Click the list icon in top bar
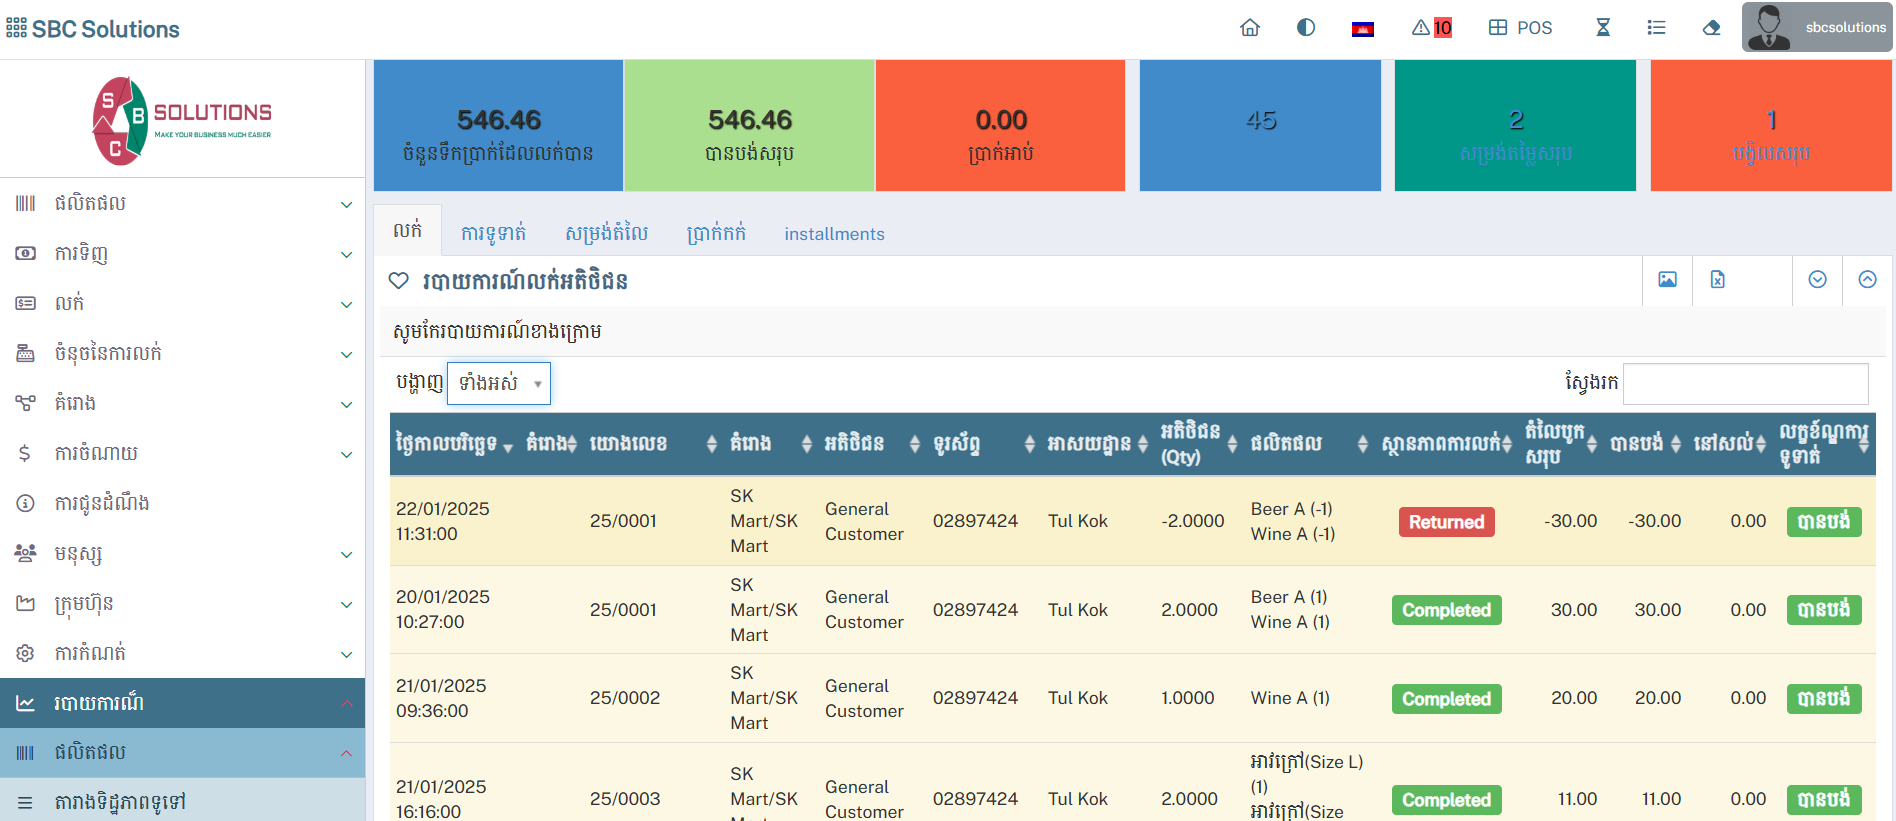This screenshot has width=1896, height=821. coord(1657,28)
